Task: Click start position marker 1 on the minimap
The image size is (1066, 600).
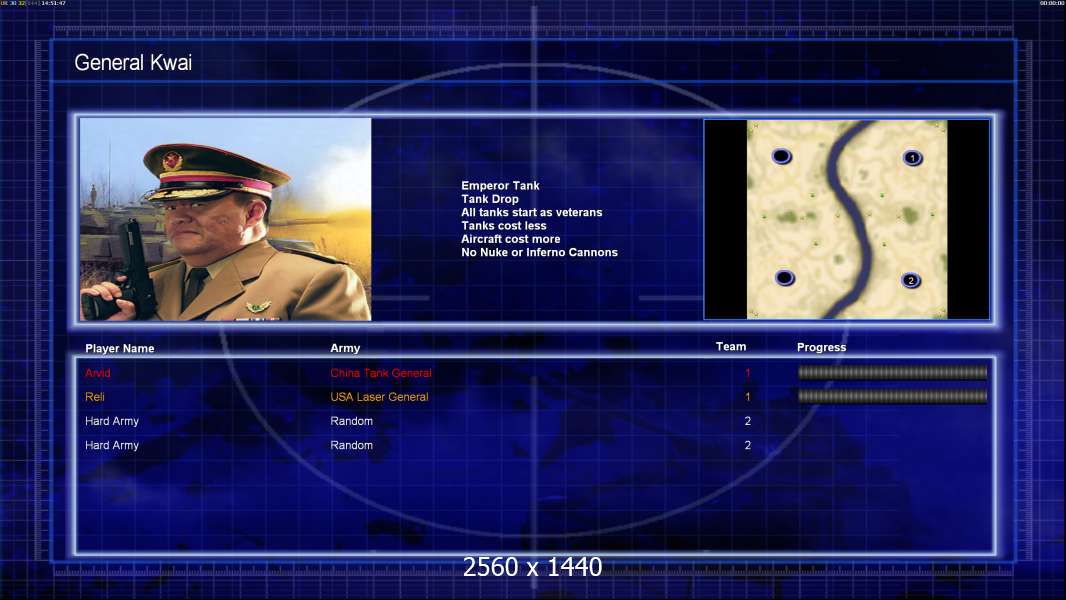Action: tap(912, 158)
